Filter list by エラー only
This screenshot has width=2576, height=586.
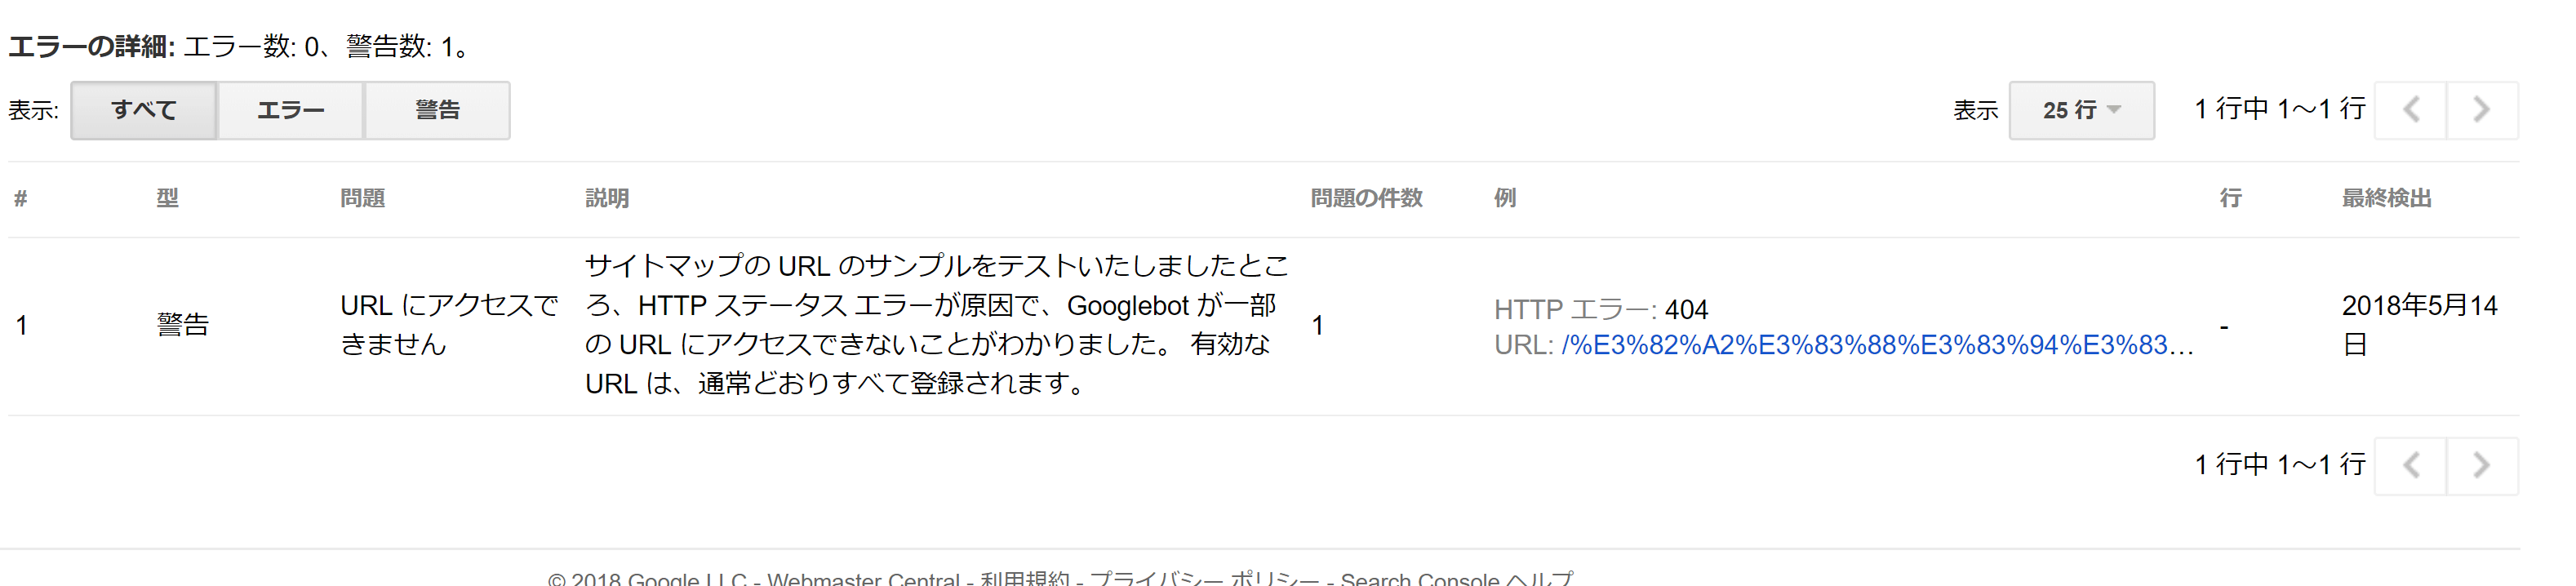pos(291,110)
